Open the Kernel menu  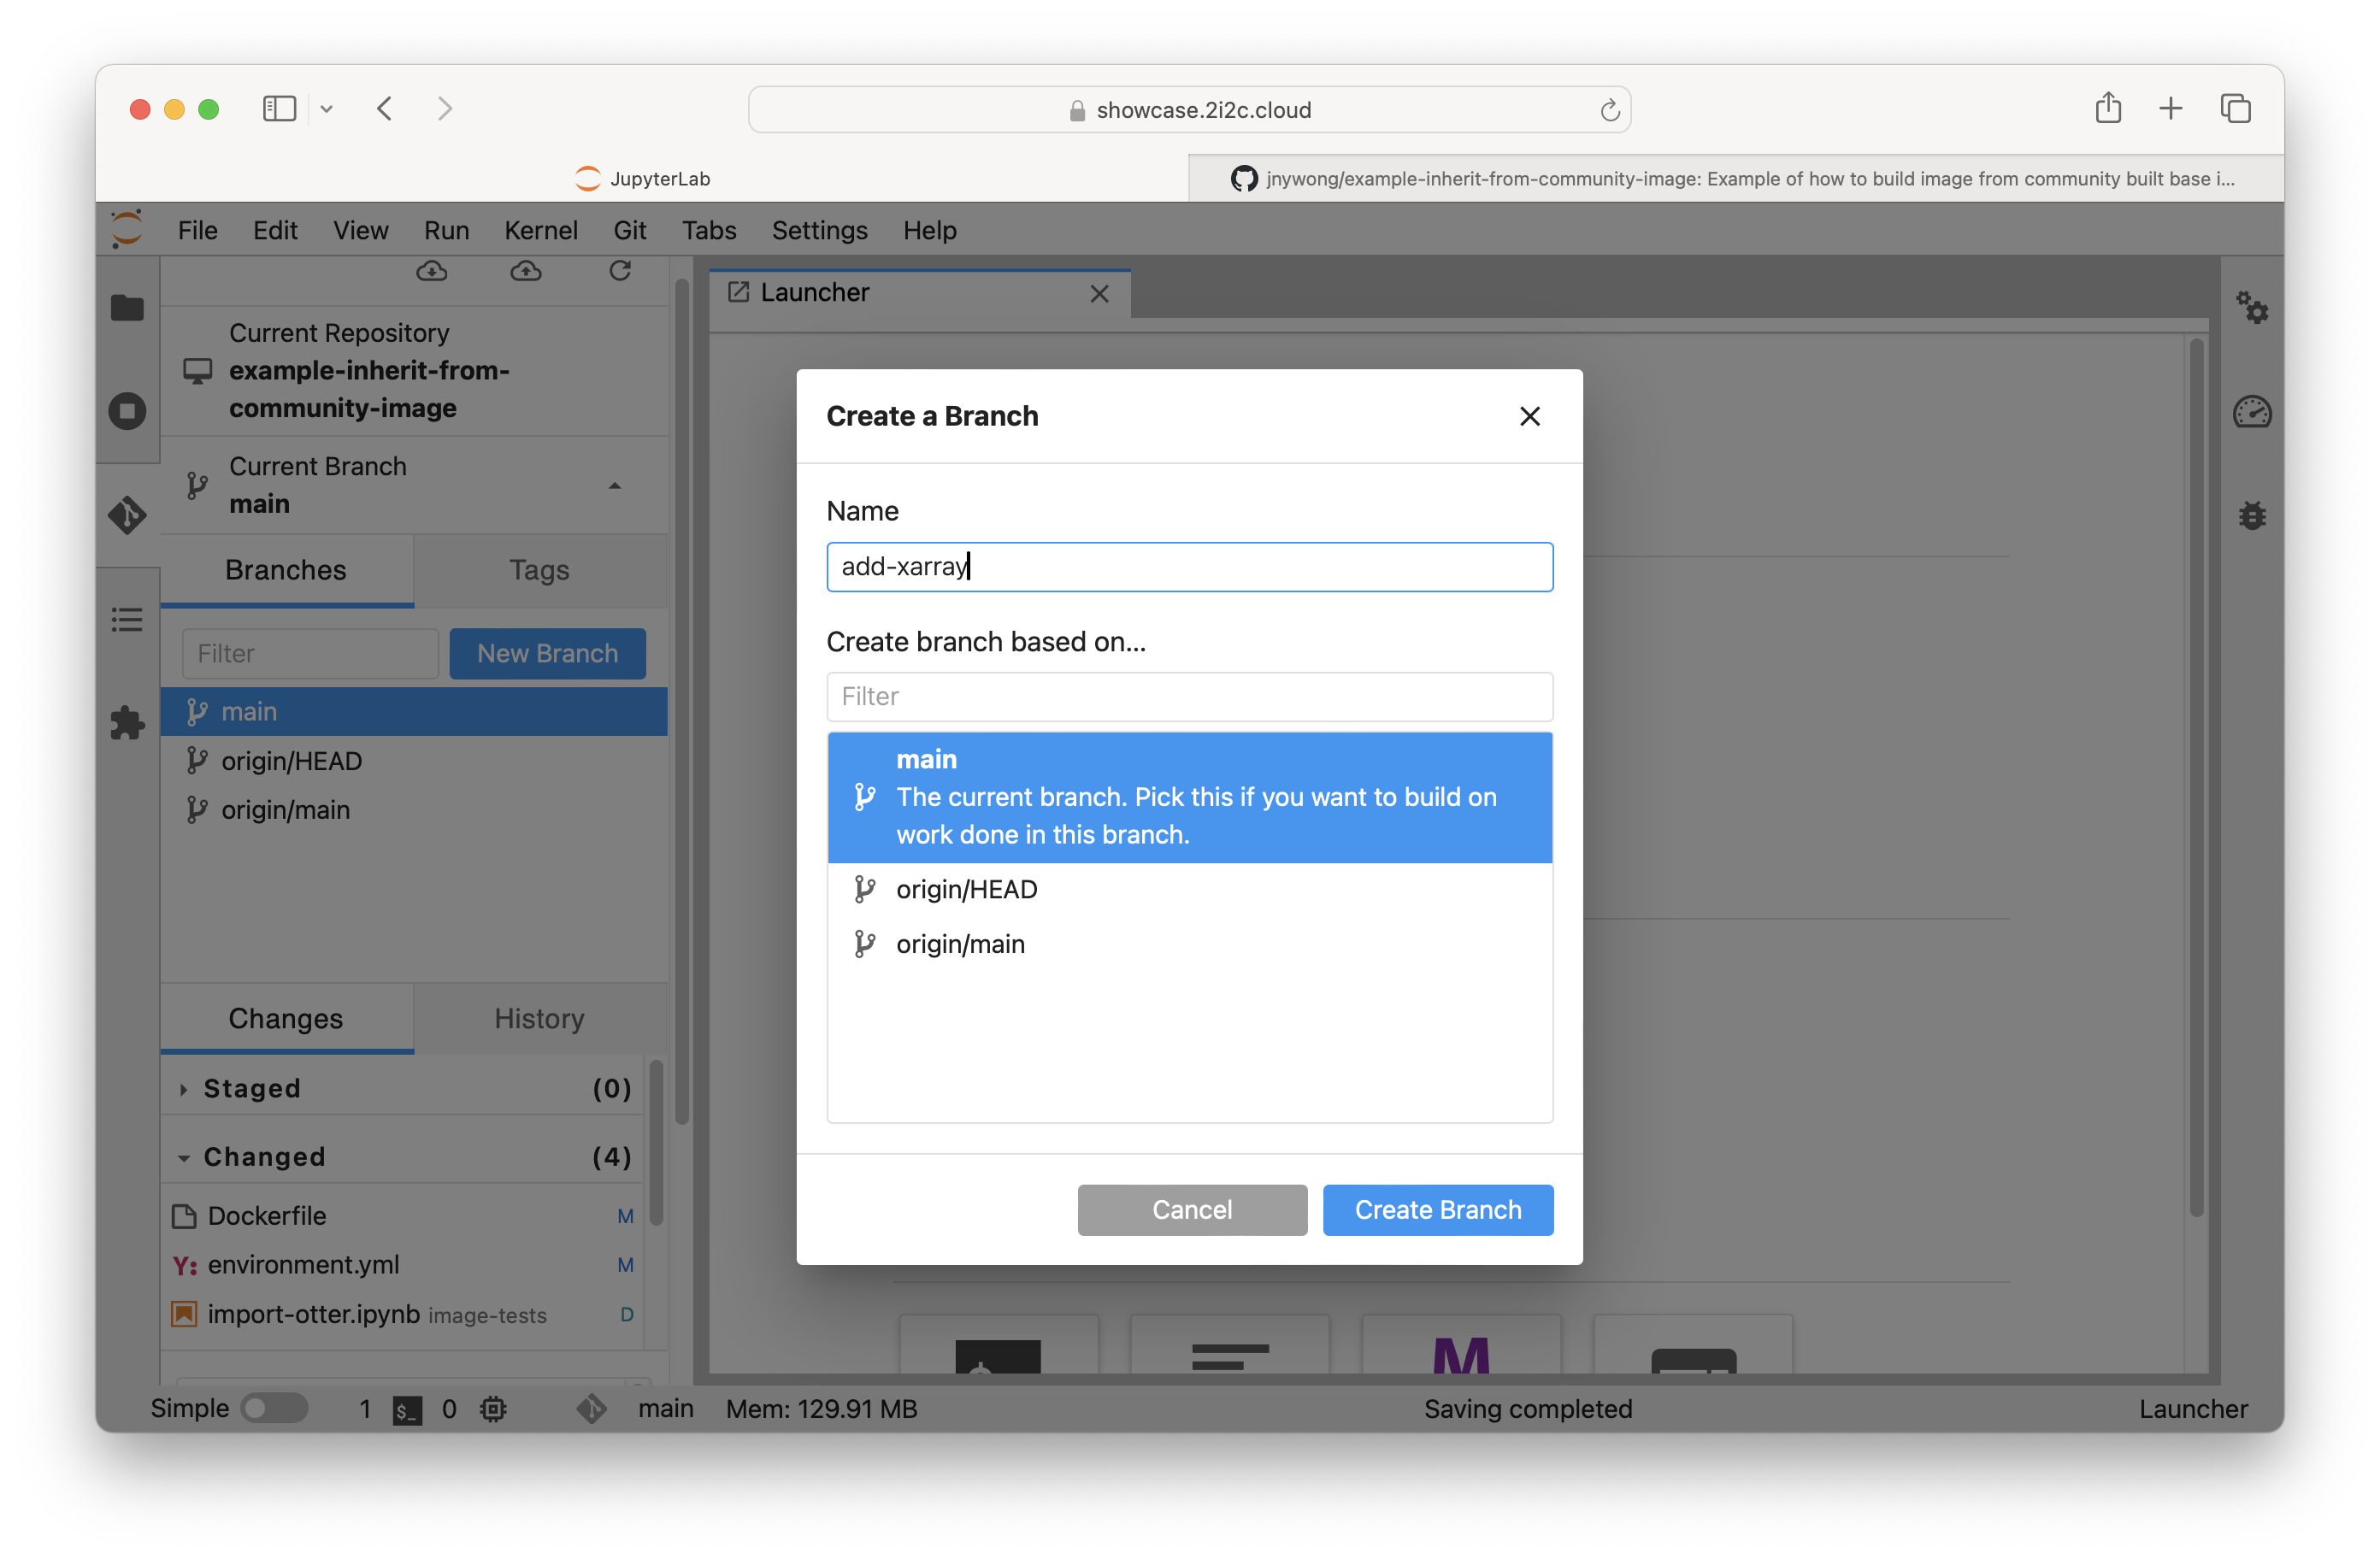coord(540,230)
